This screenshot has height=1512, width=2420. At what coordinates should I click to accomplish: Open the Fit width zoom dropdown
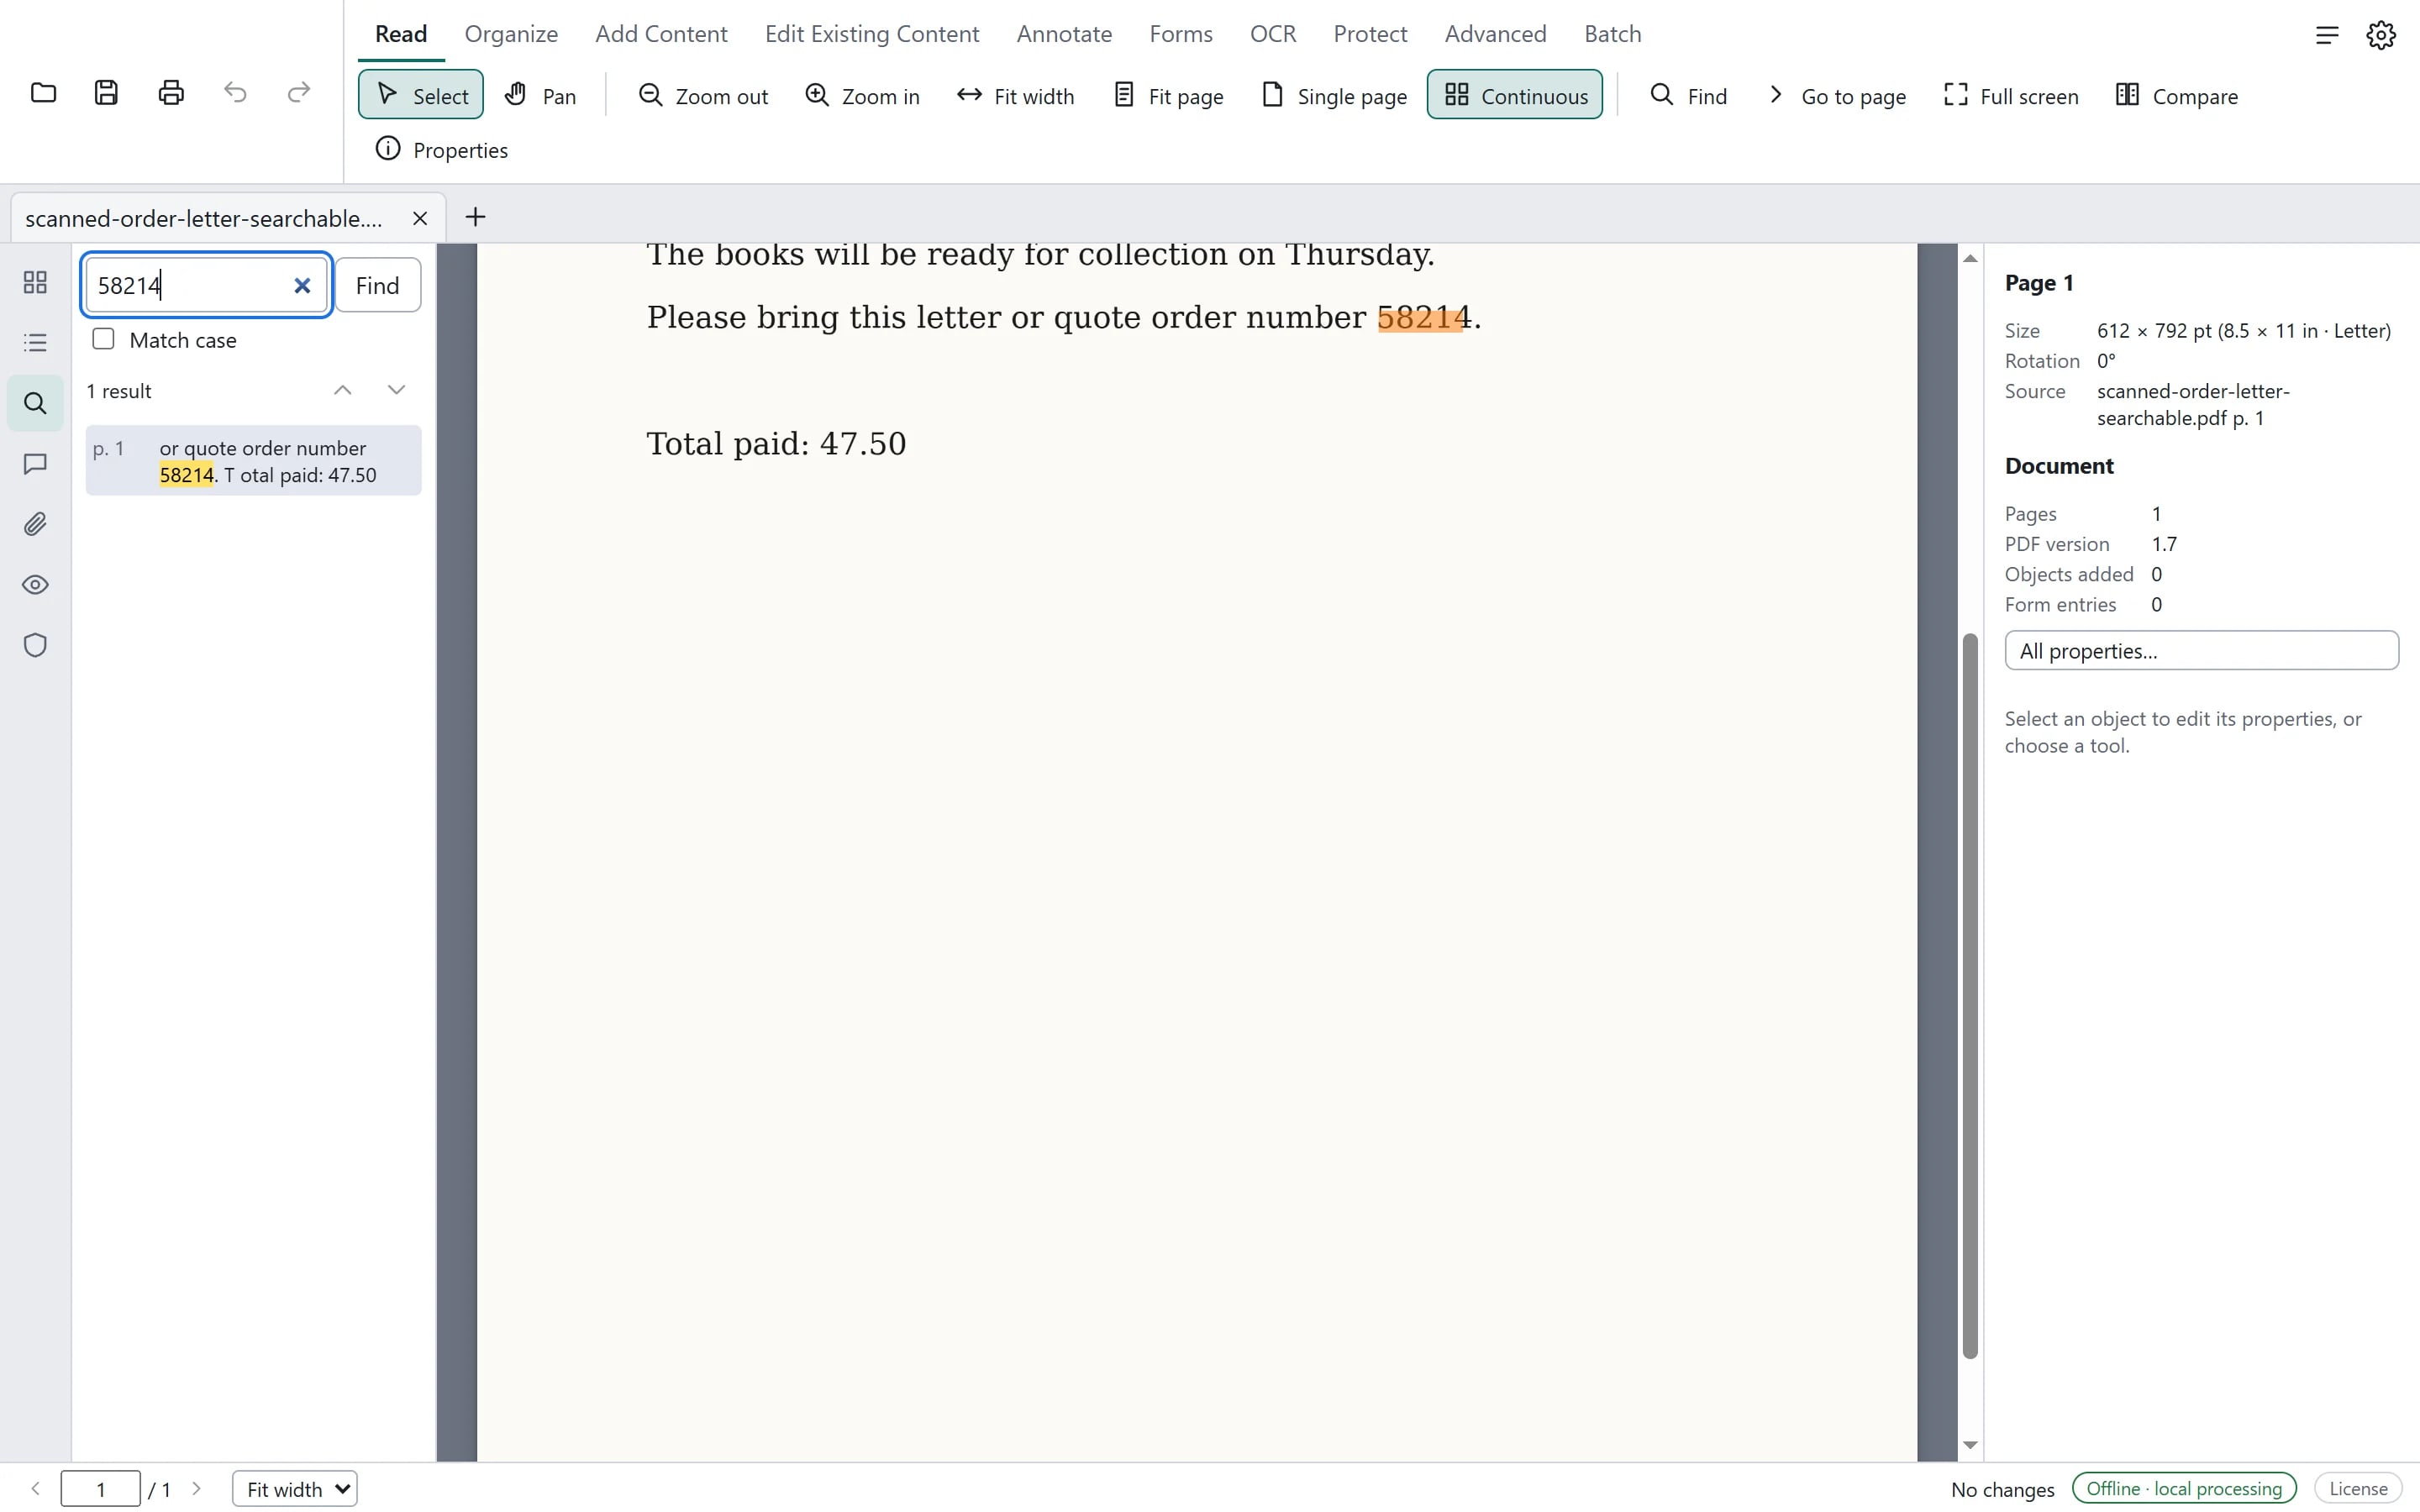(x=295, y=1489)
